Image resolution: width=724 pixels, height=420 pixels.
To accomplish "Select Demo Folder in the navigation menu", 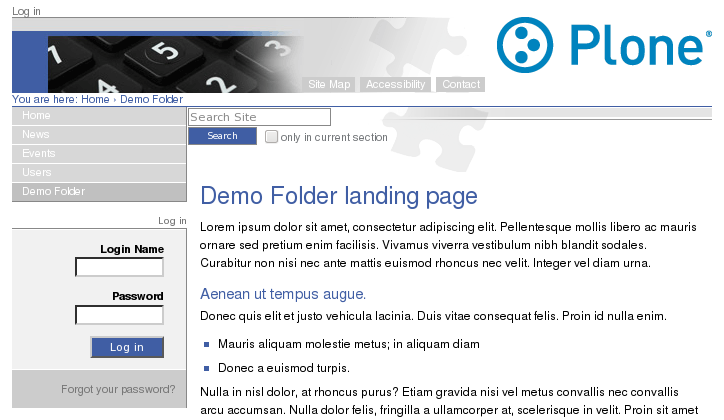I will point(99,192).
